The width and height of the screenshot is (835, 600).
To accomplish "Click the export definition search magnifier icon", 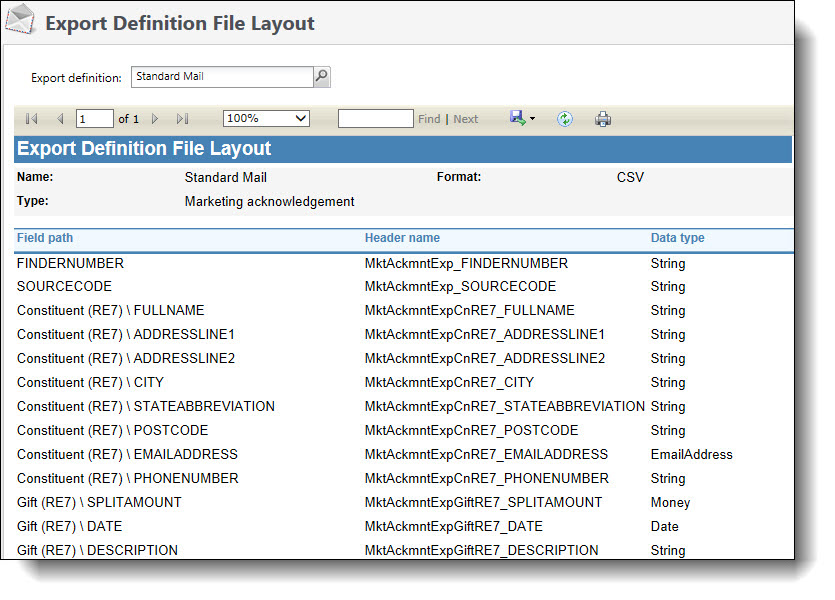I will (321, 77).
